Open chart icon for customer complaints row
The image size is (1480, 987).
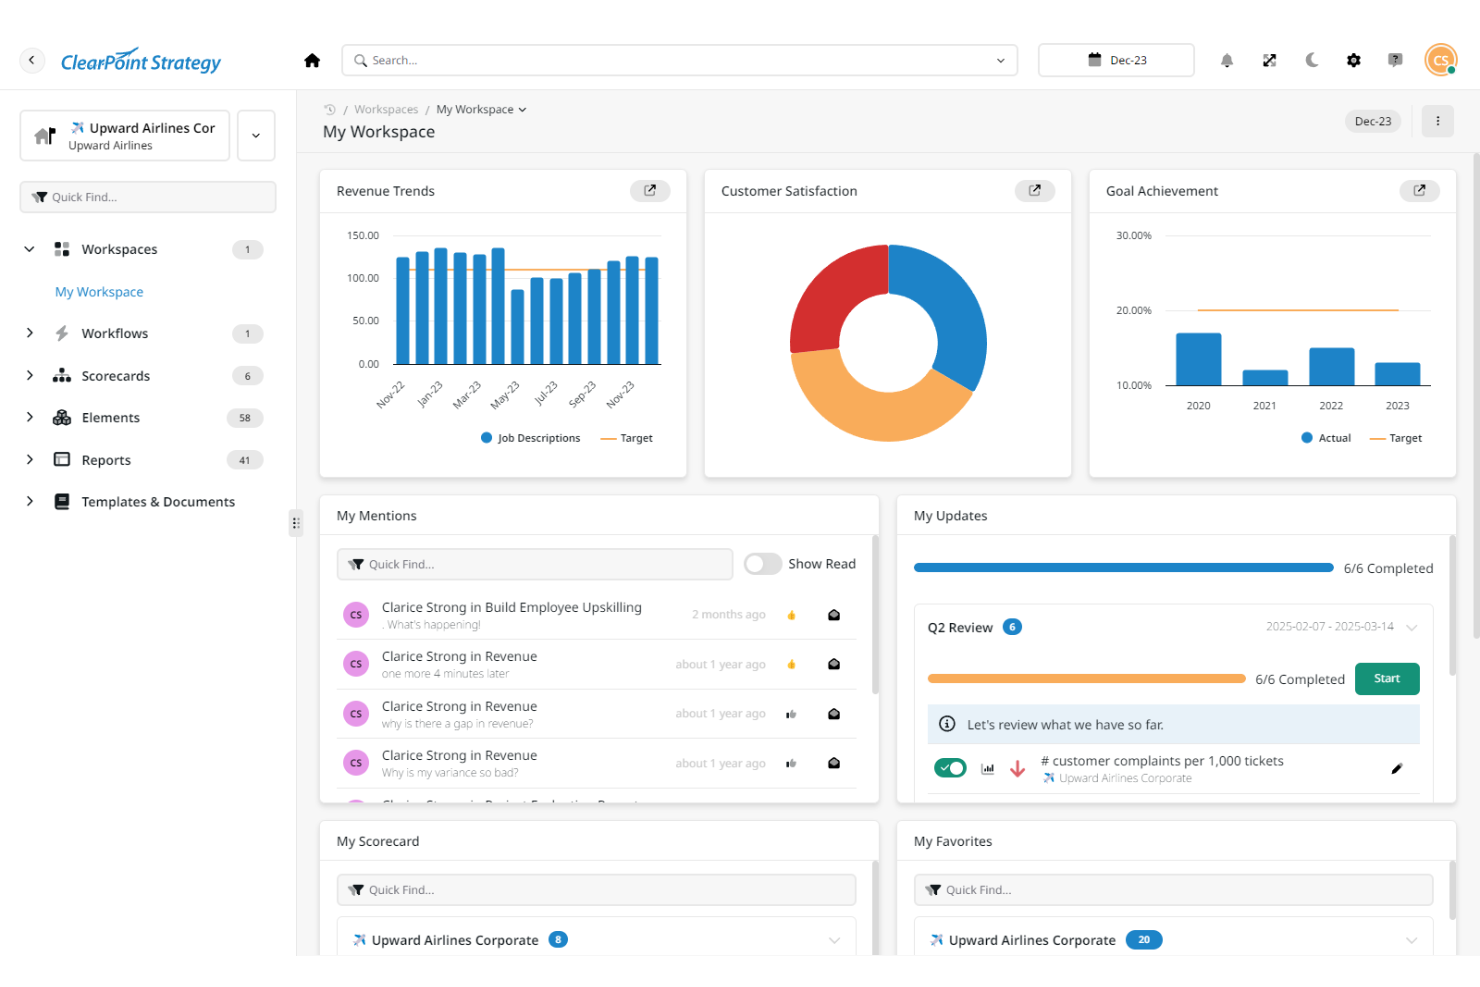pos(988,768)
